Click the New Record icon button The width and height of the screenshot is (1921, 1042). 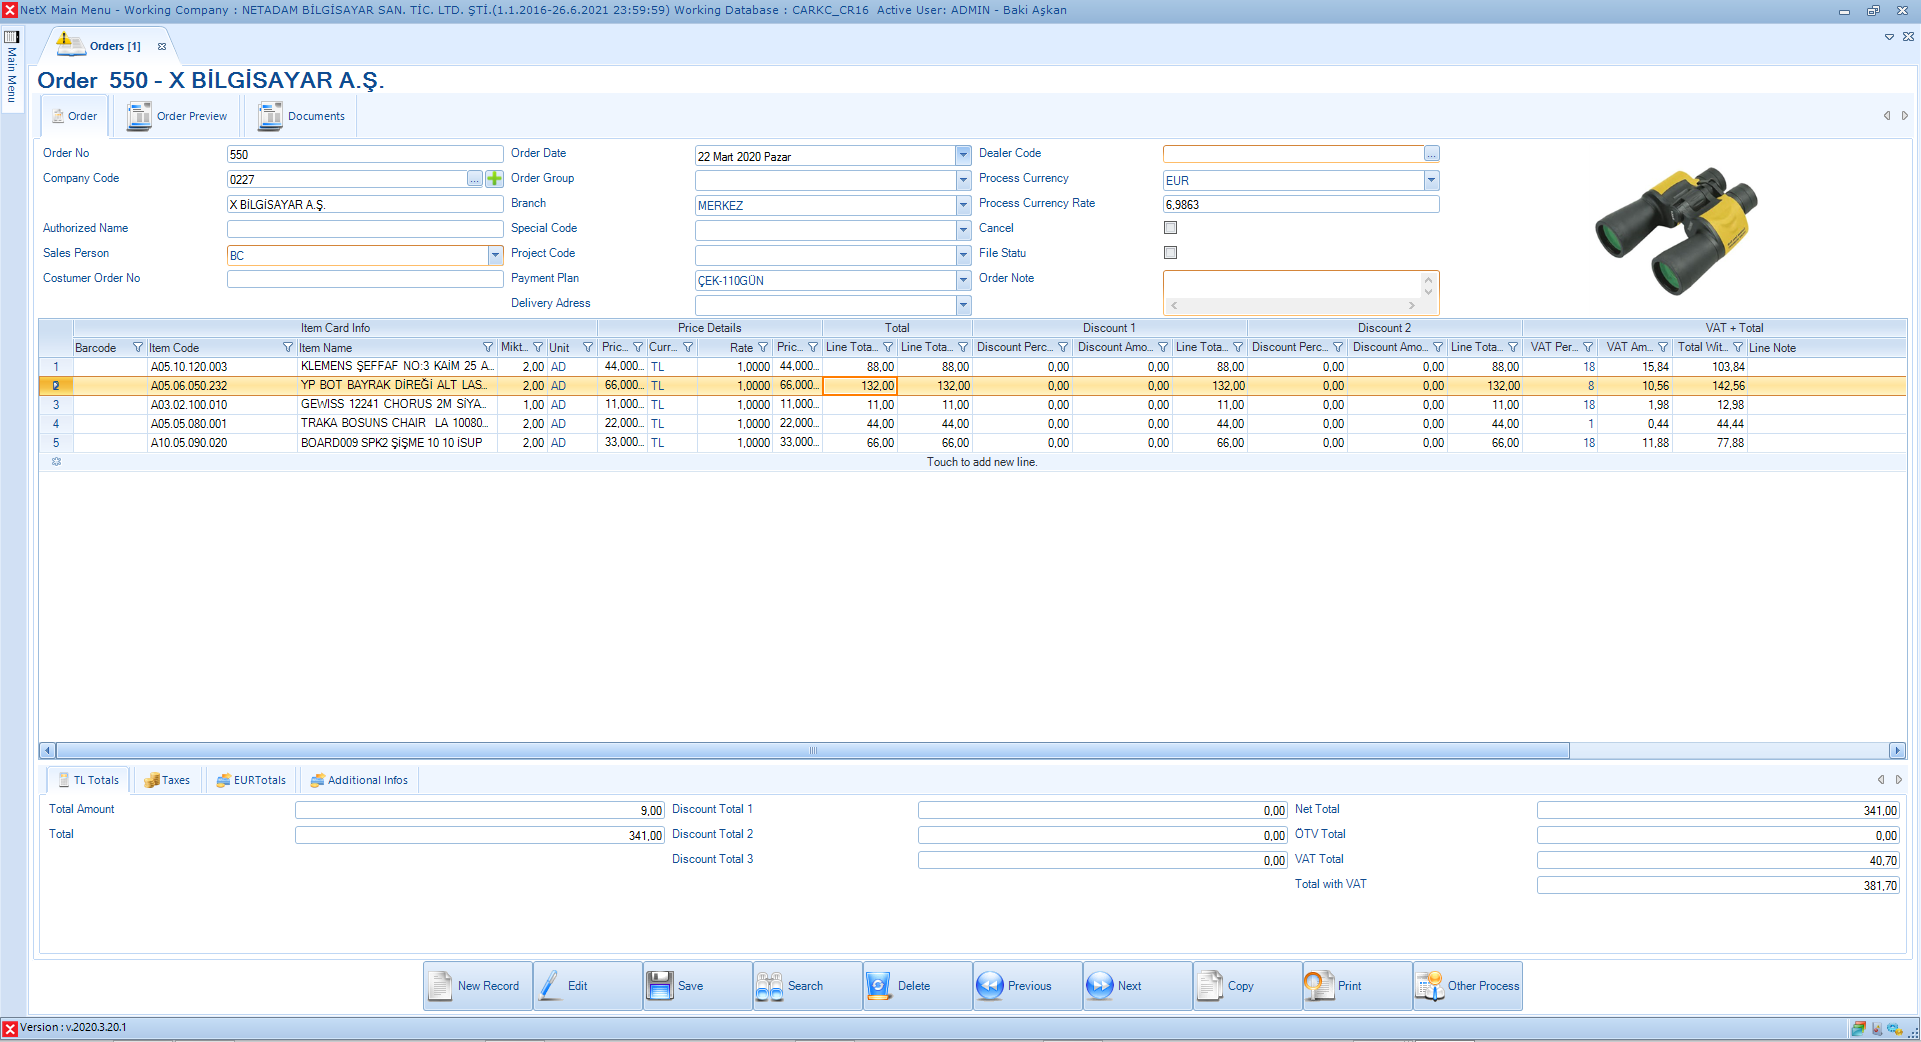coord(441,986)
